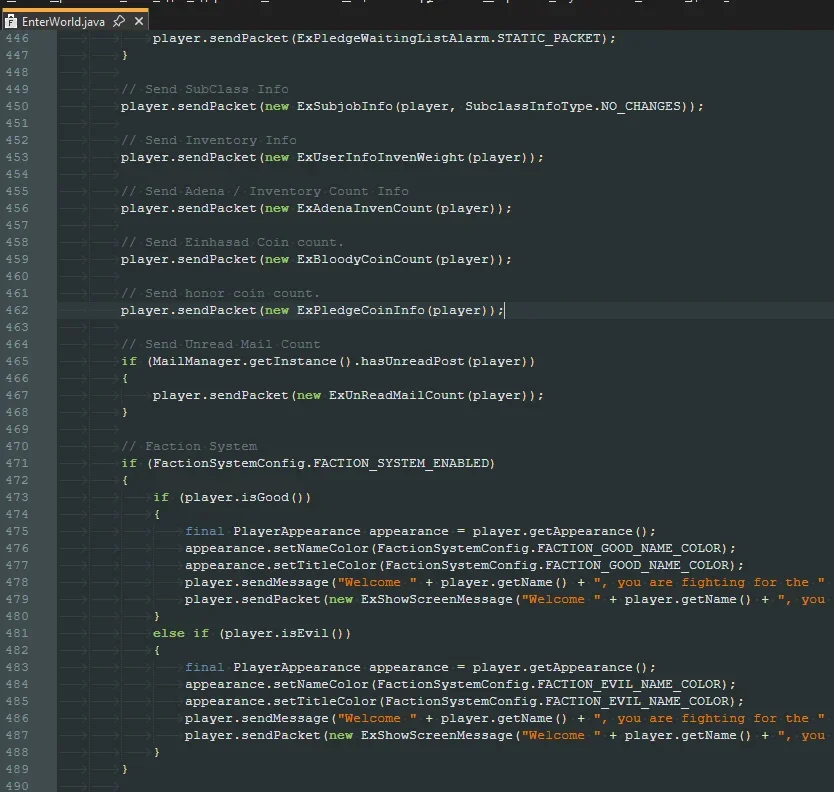Click ExShowScreenMessage on line 479
The width and height of the screenshot is (834, 792).
pyautogui.click(x=436, y=600)
